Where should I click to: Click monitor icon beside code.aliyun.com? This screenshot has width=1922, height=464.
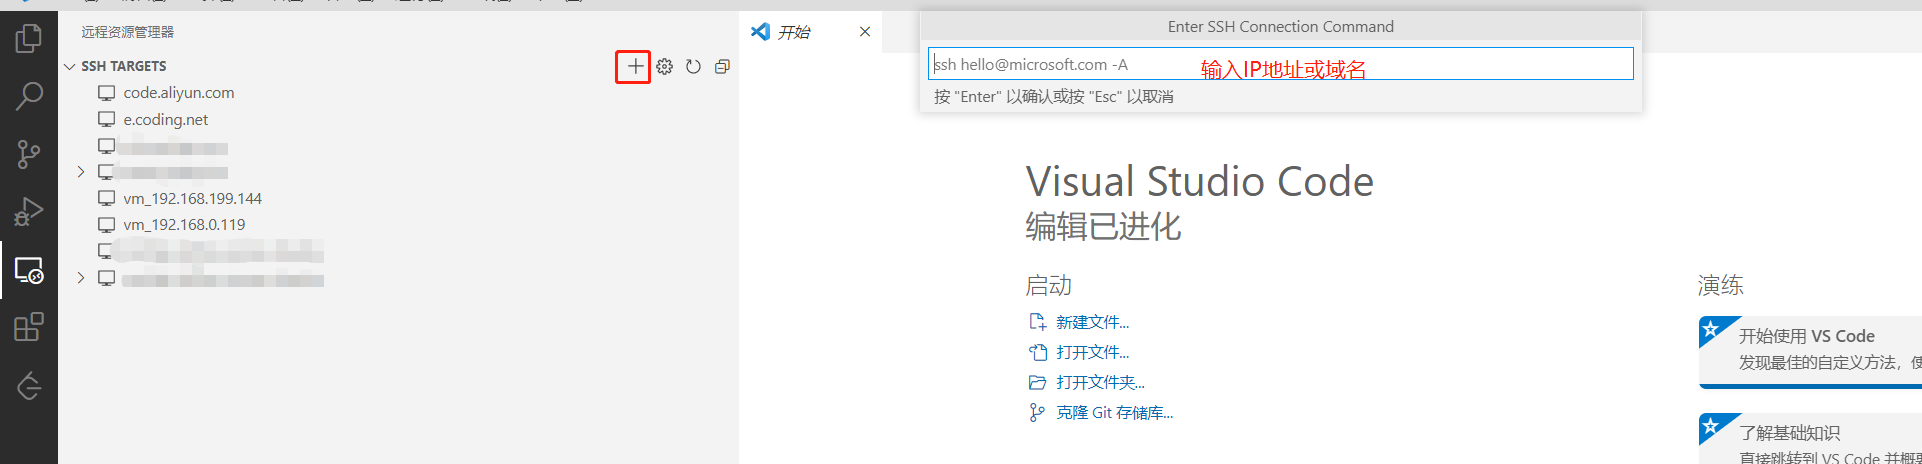coord(106,93)
